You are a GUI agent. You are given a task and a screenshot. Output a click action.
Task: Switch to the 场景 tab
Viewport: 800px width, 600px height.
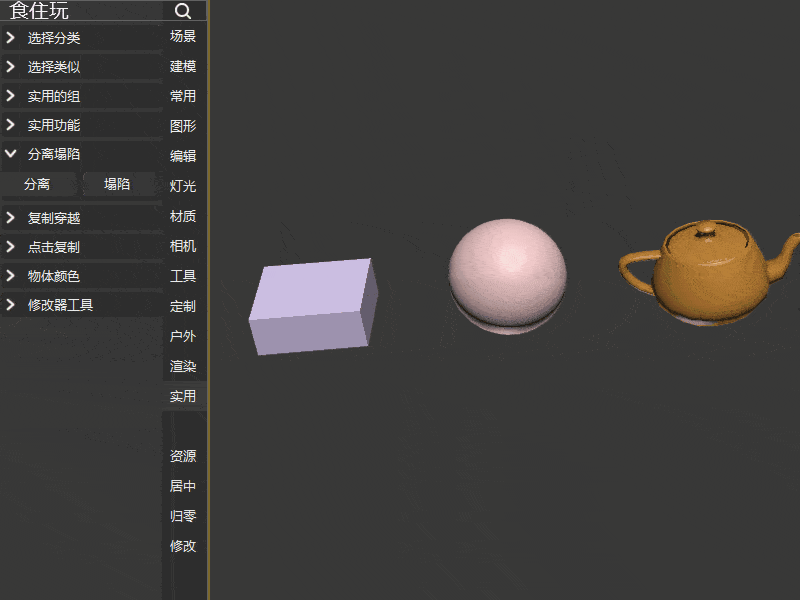tap(183, 36)
